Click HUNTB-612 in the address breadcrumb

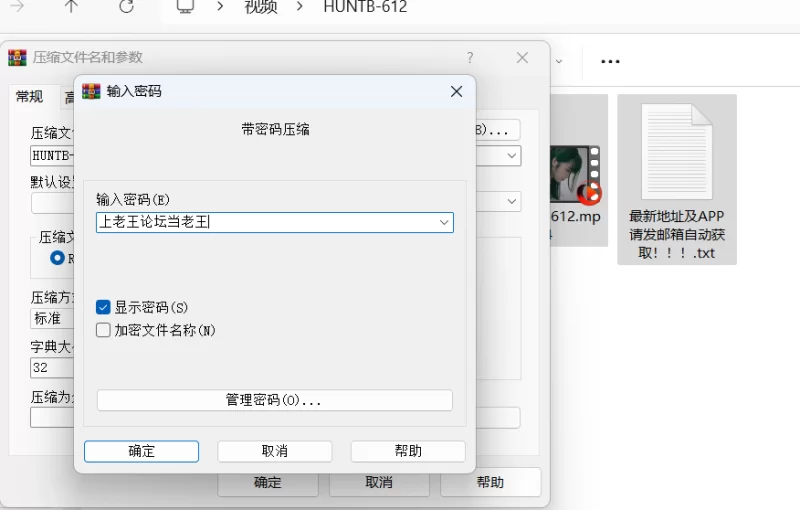365,7
